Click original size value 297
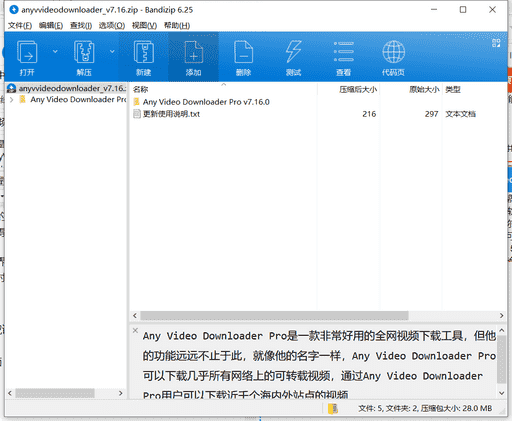512x421 pixels. tap(431, 114)
